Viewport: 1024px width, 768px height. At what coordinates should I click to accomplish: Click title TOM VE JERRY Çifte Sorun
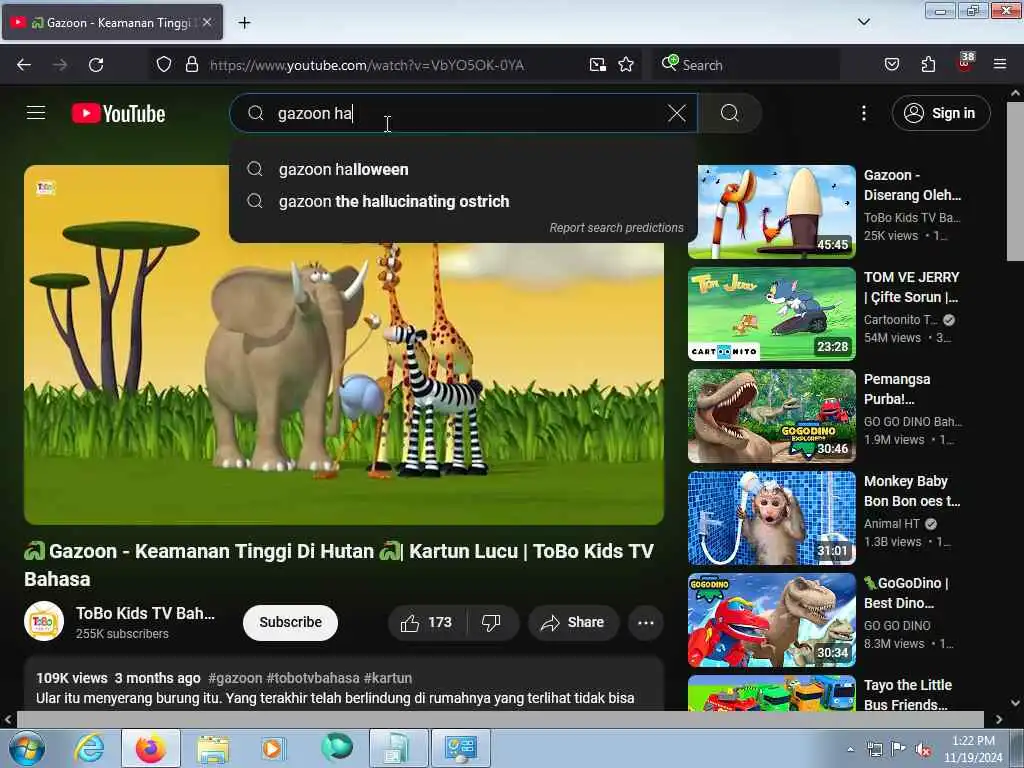point(912,287)
